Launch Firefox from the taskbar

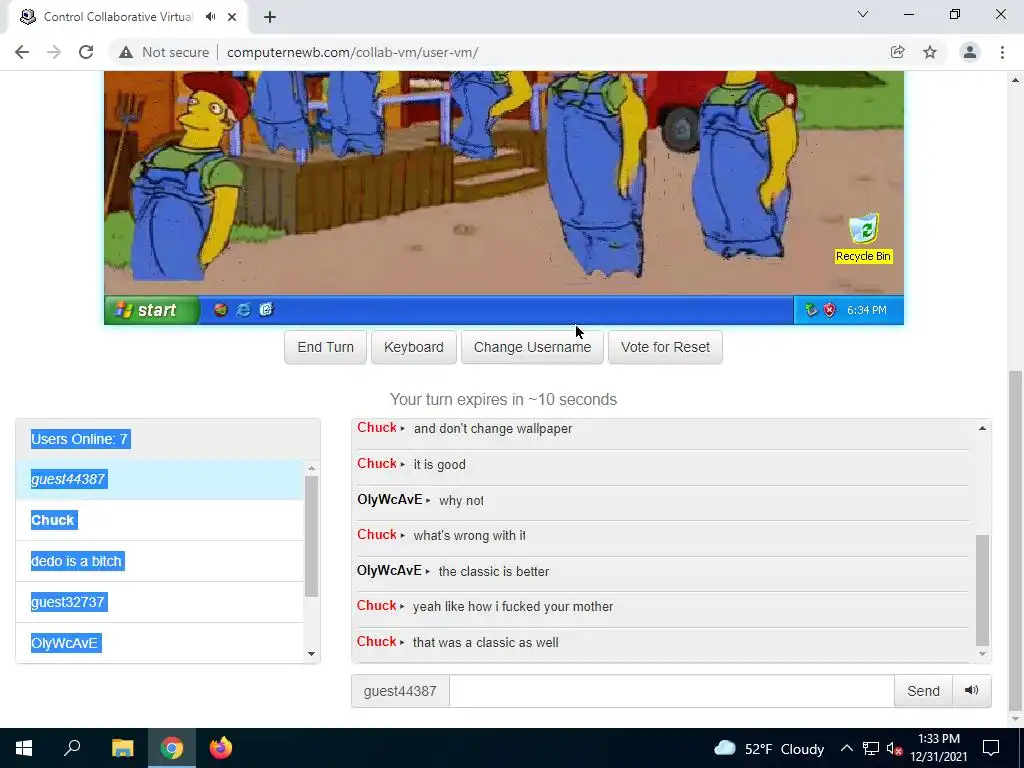(221, 748)
